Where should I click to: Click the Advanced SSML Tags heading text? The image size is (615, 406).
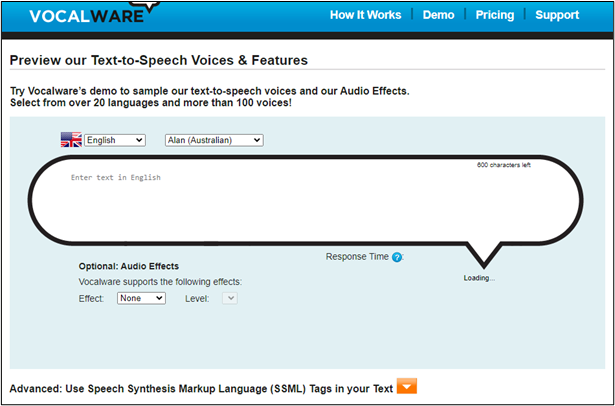pos(201,389)
